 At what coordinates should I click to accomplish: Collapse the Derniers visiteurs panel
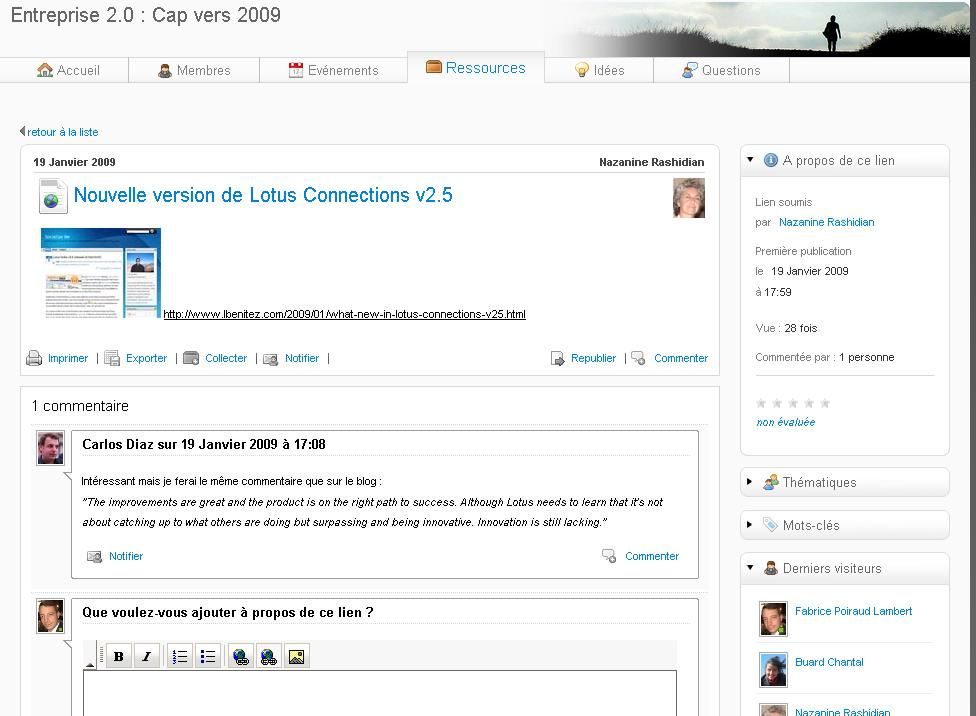(750, 567)
